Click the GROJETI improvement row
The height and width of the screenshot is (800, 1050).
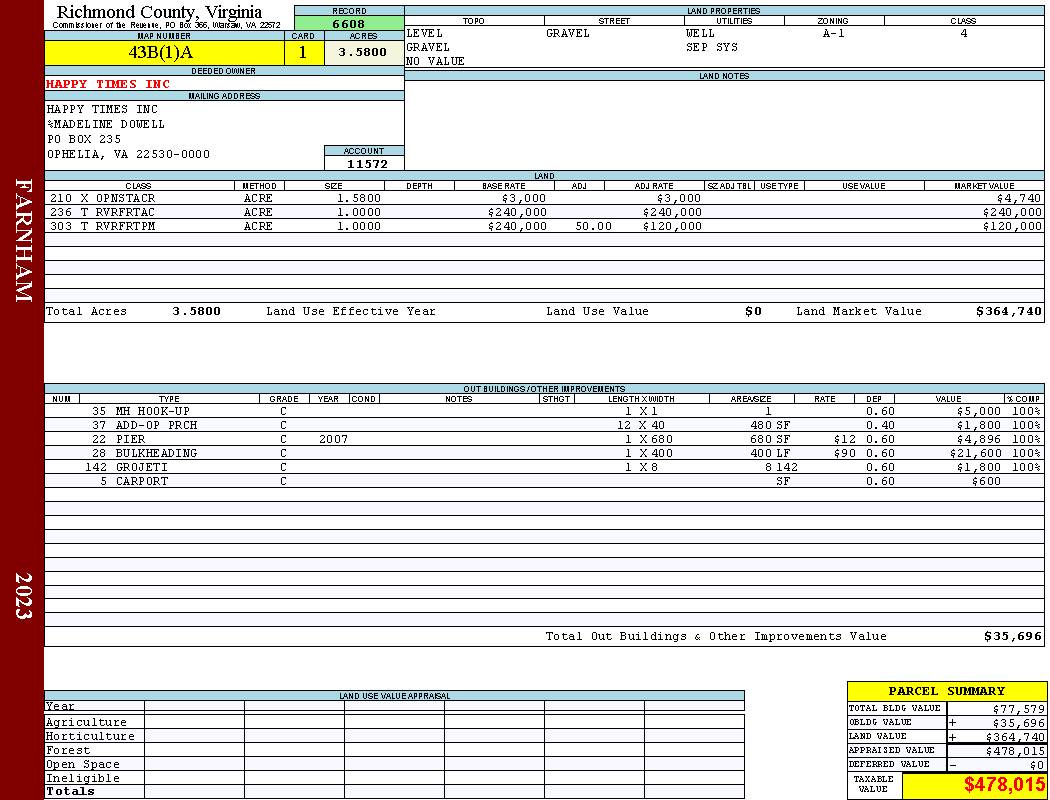click(544, 467)
